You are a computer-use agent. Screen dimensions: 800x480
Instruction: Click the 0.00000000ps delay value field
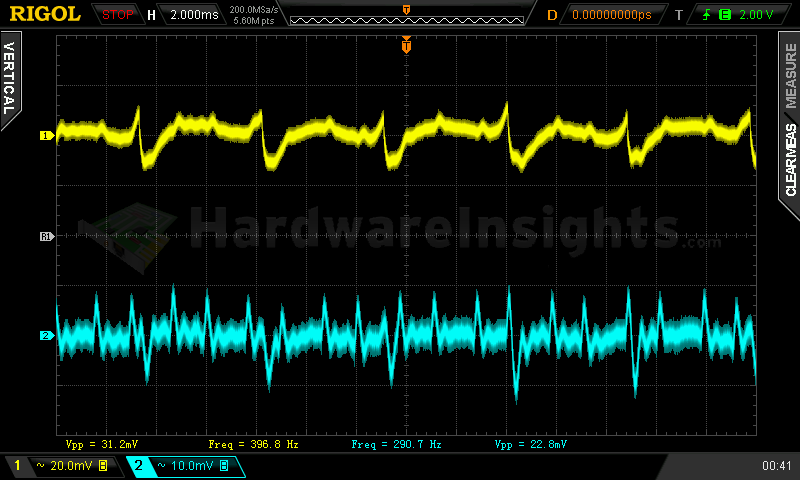pos(611,15)
